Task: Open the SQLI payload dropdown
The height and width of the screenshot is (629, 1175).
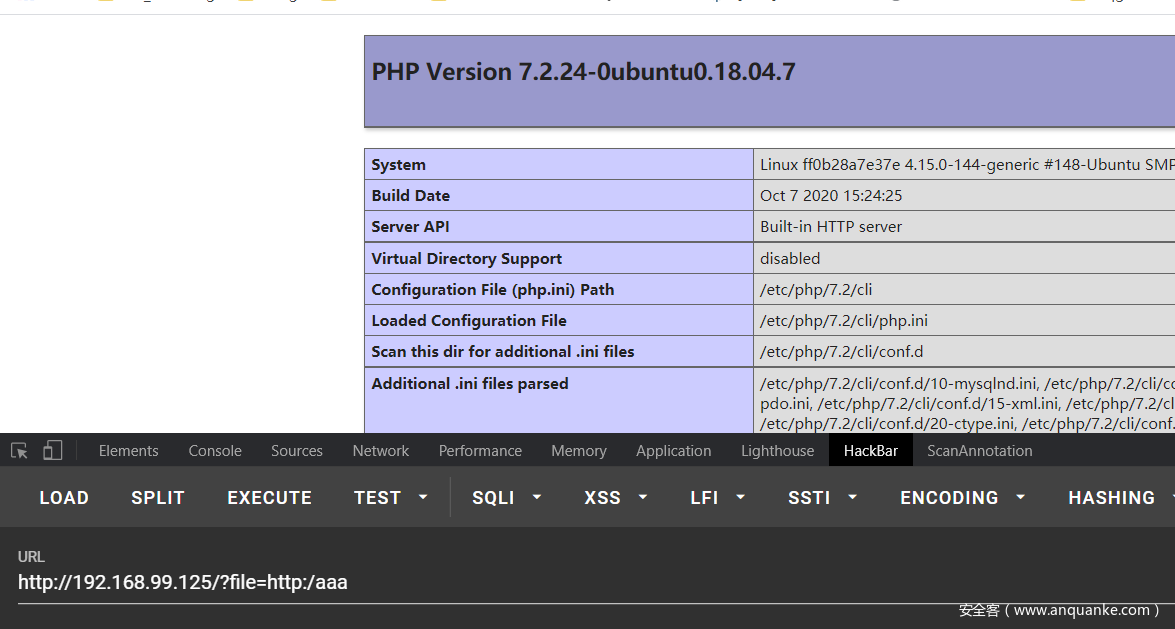Action: coord(507,498)
